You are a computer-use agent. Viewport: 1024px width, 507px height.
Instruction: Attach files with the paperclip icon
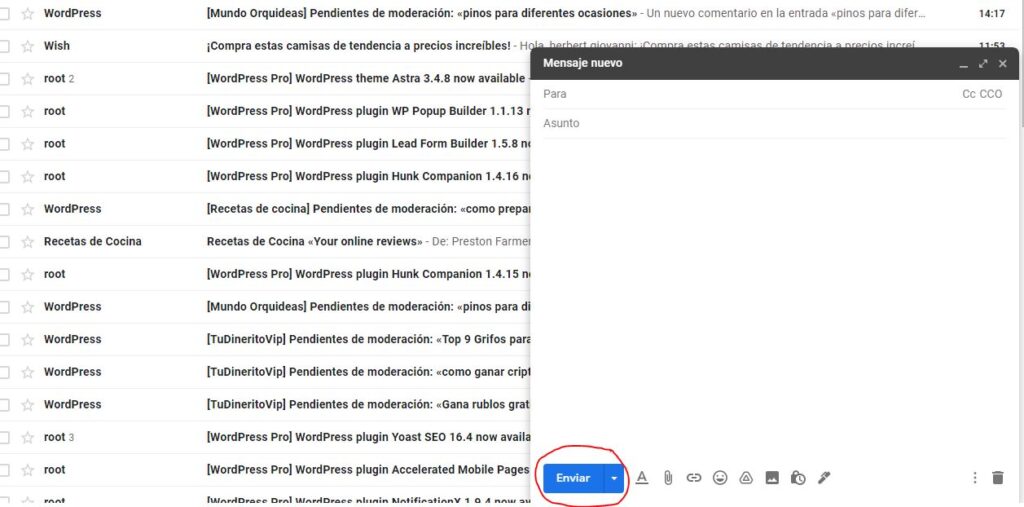(668, 478)
